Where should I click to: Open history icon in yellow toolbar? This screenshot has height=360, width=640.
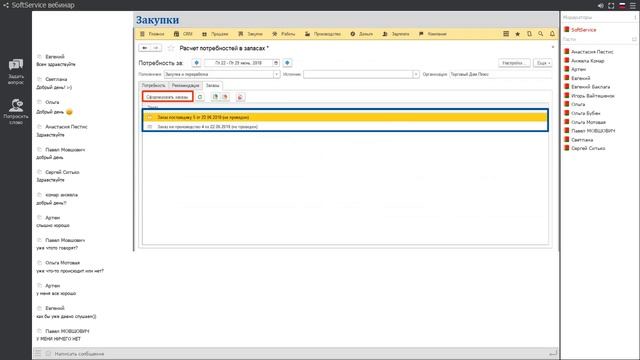click(x=529, y=34)
